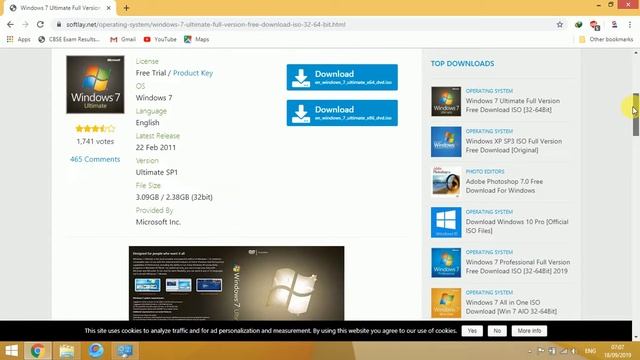Accept cookies with the Yes button
This screenshot has height=360, width=640.
(472, 331)
